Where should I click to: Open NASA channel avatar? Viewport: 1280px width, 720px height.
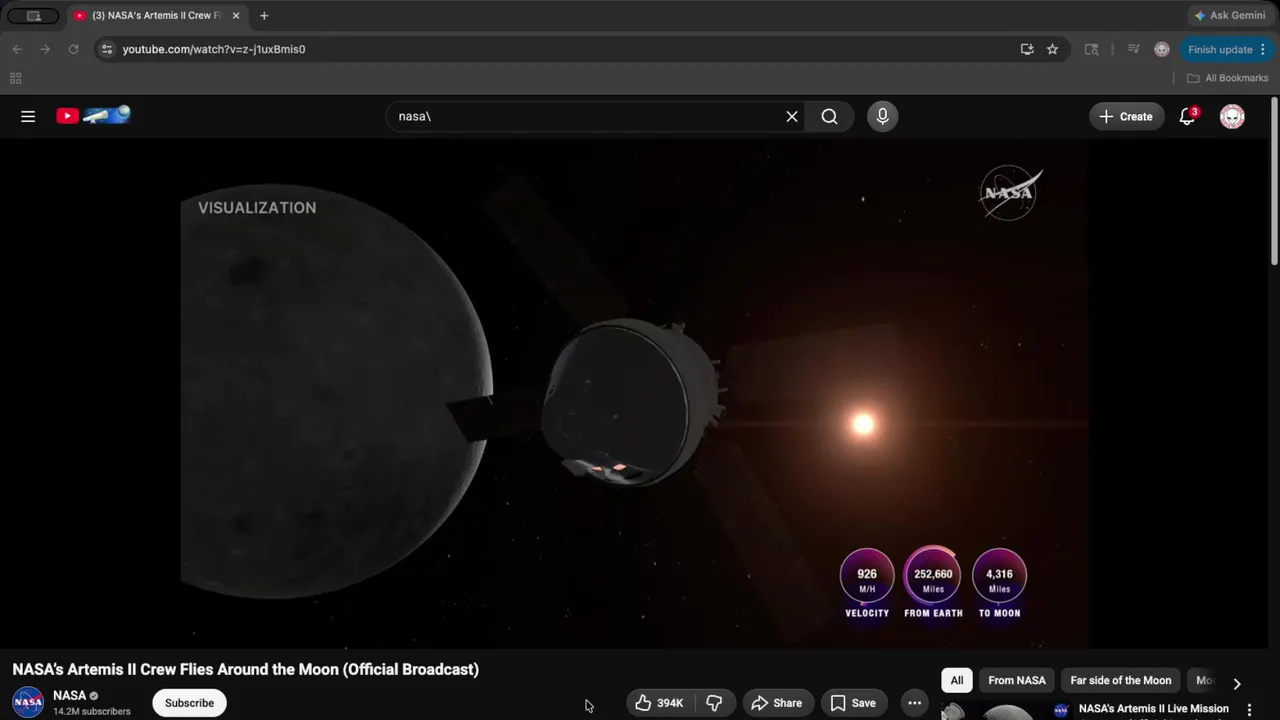tap(28, 702)
